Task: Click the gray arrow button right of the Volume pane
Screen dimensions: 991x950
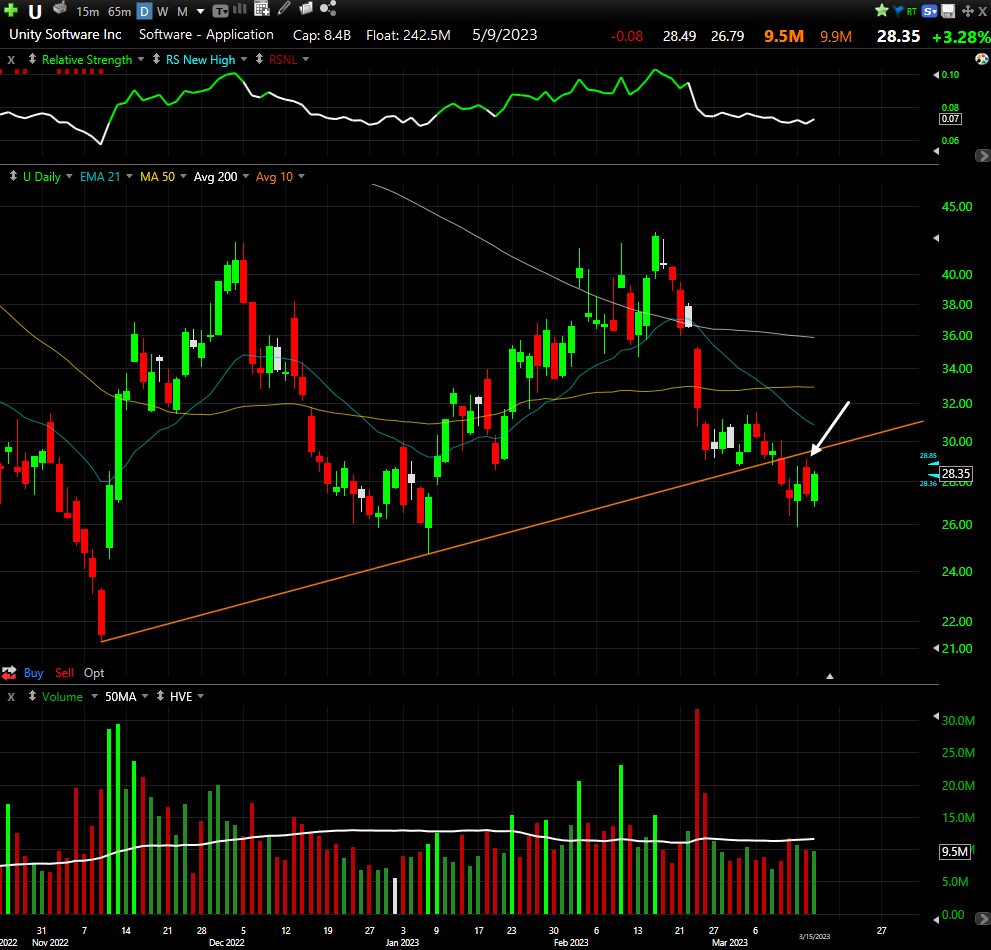Action: tap(983, 918)
